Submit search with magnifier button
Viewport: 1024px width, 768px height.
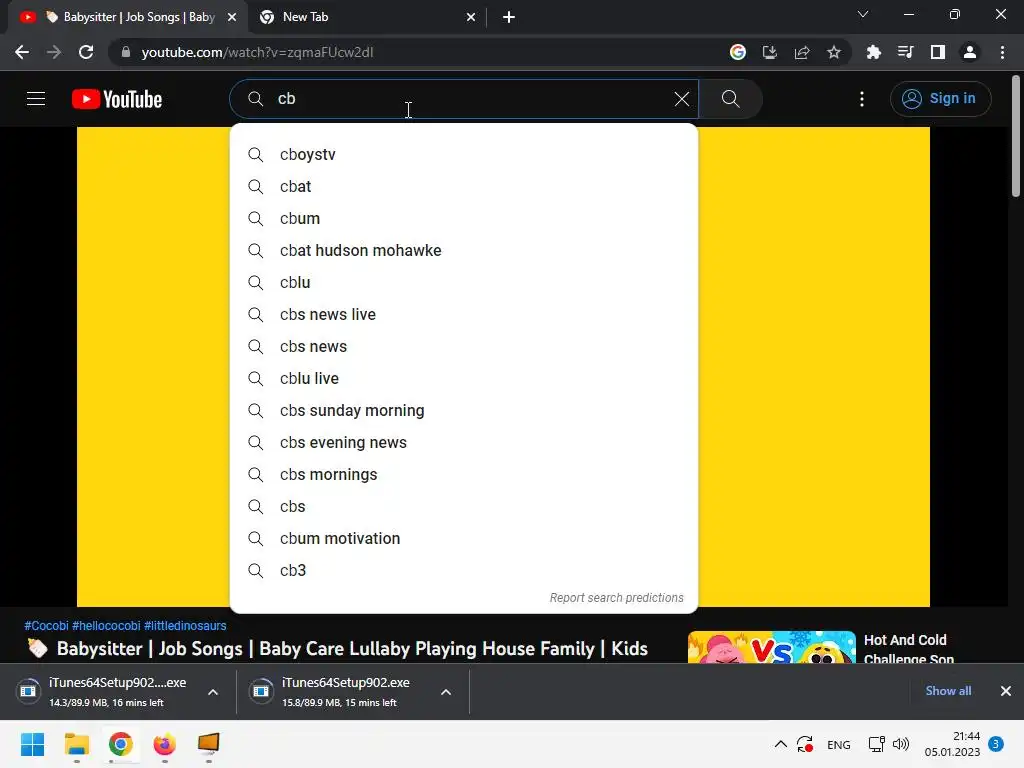pos(731,99)
